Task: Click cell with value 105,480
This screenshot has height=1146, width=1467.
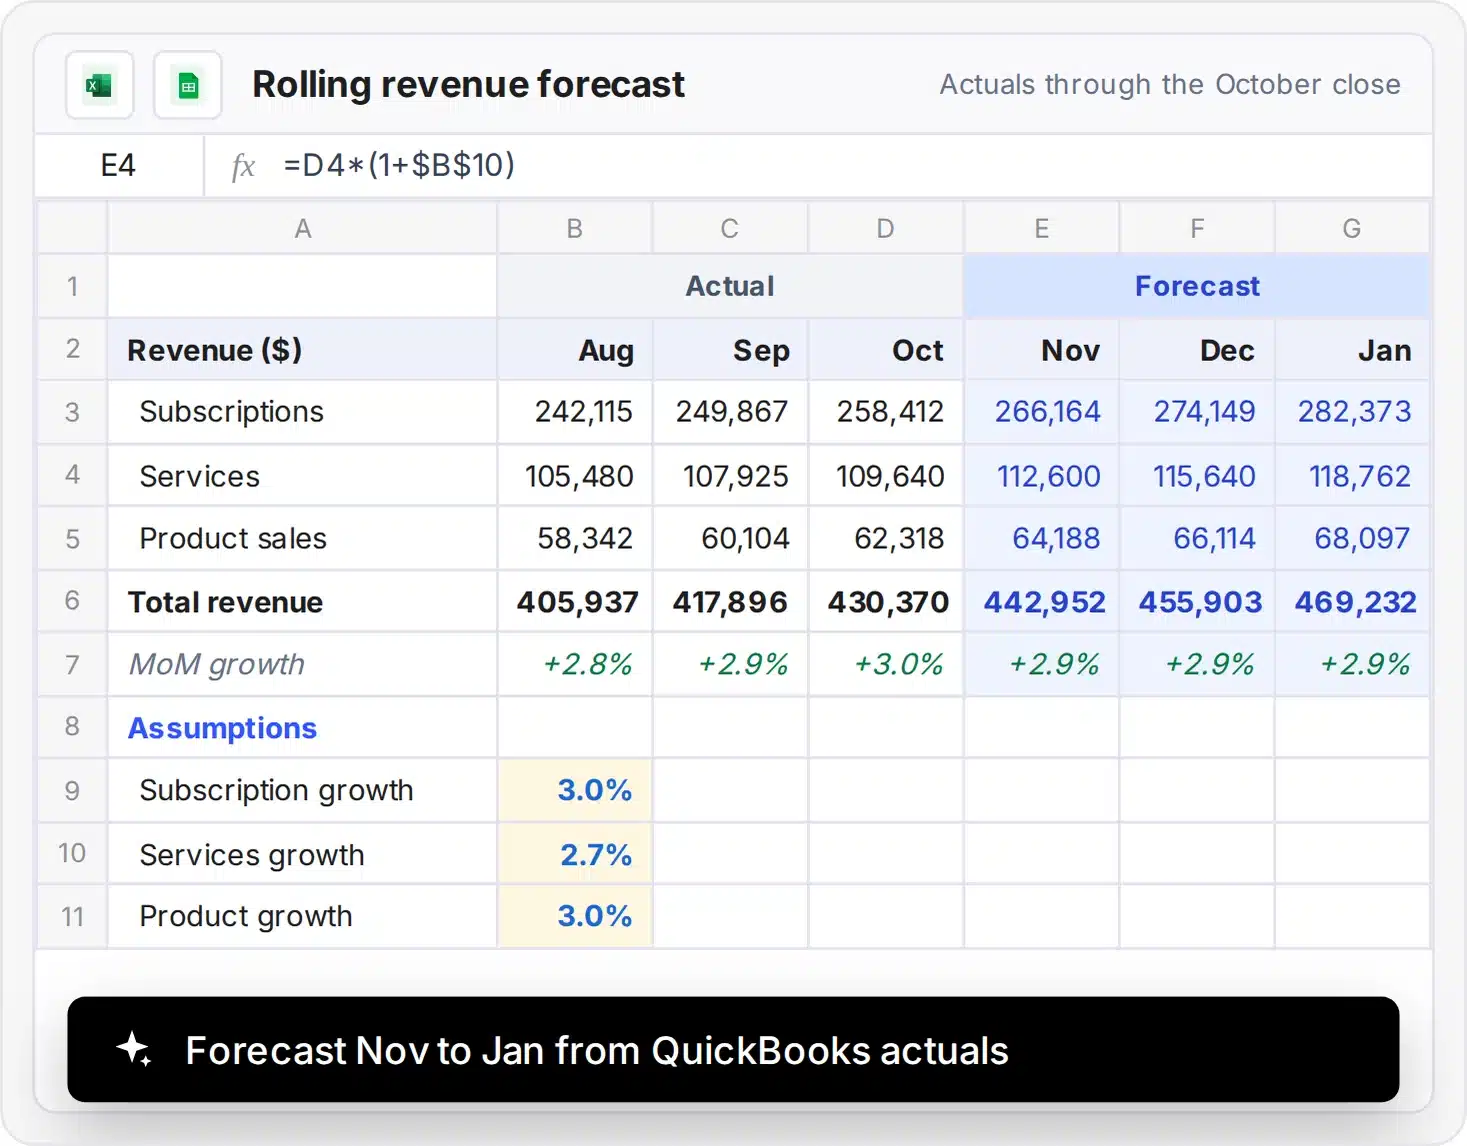Action: pos(574,475)
